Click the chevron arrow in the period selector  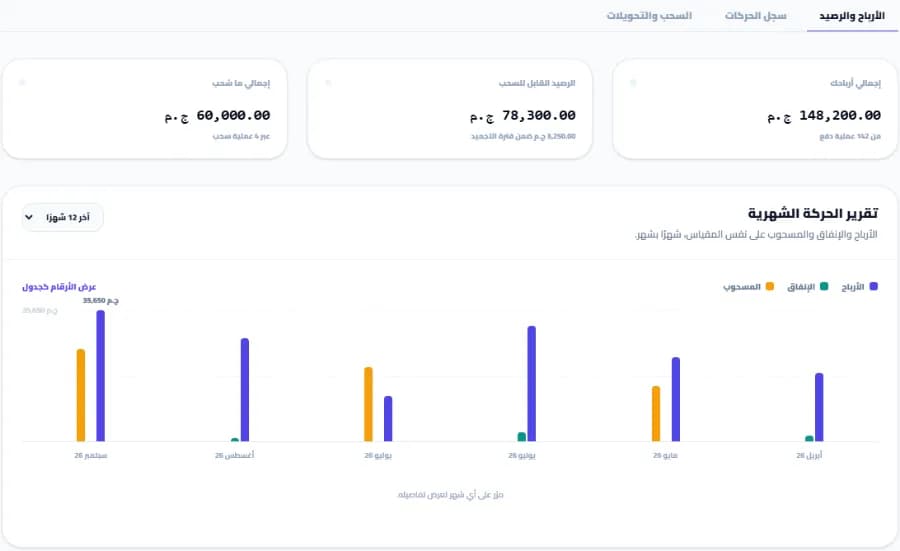pyautogui.click(x=29, y=218)
